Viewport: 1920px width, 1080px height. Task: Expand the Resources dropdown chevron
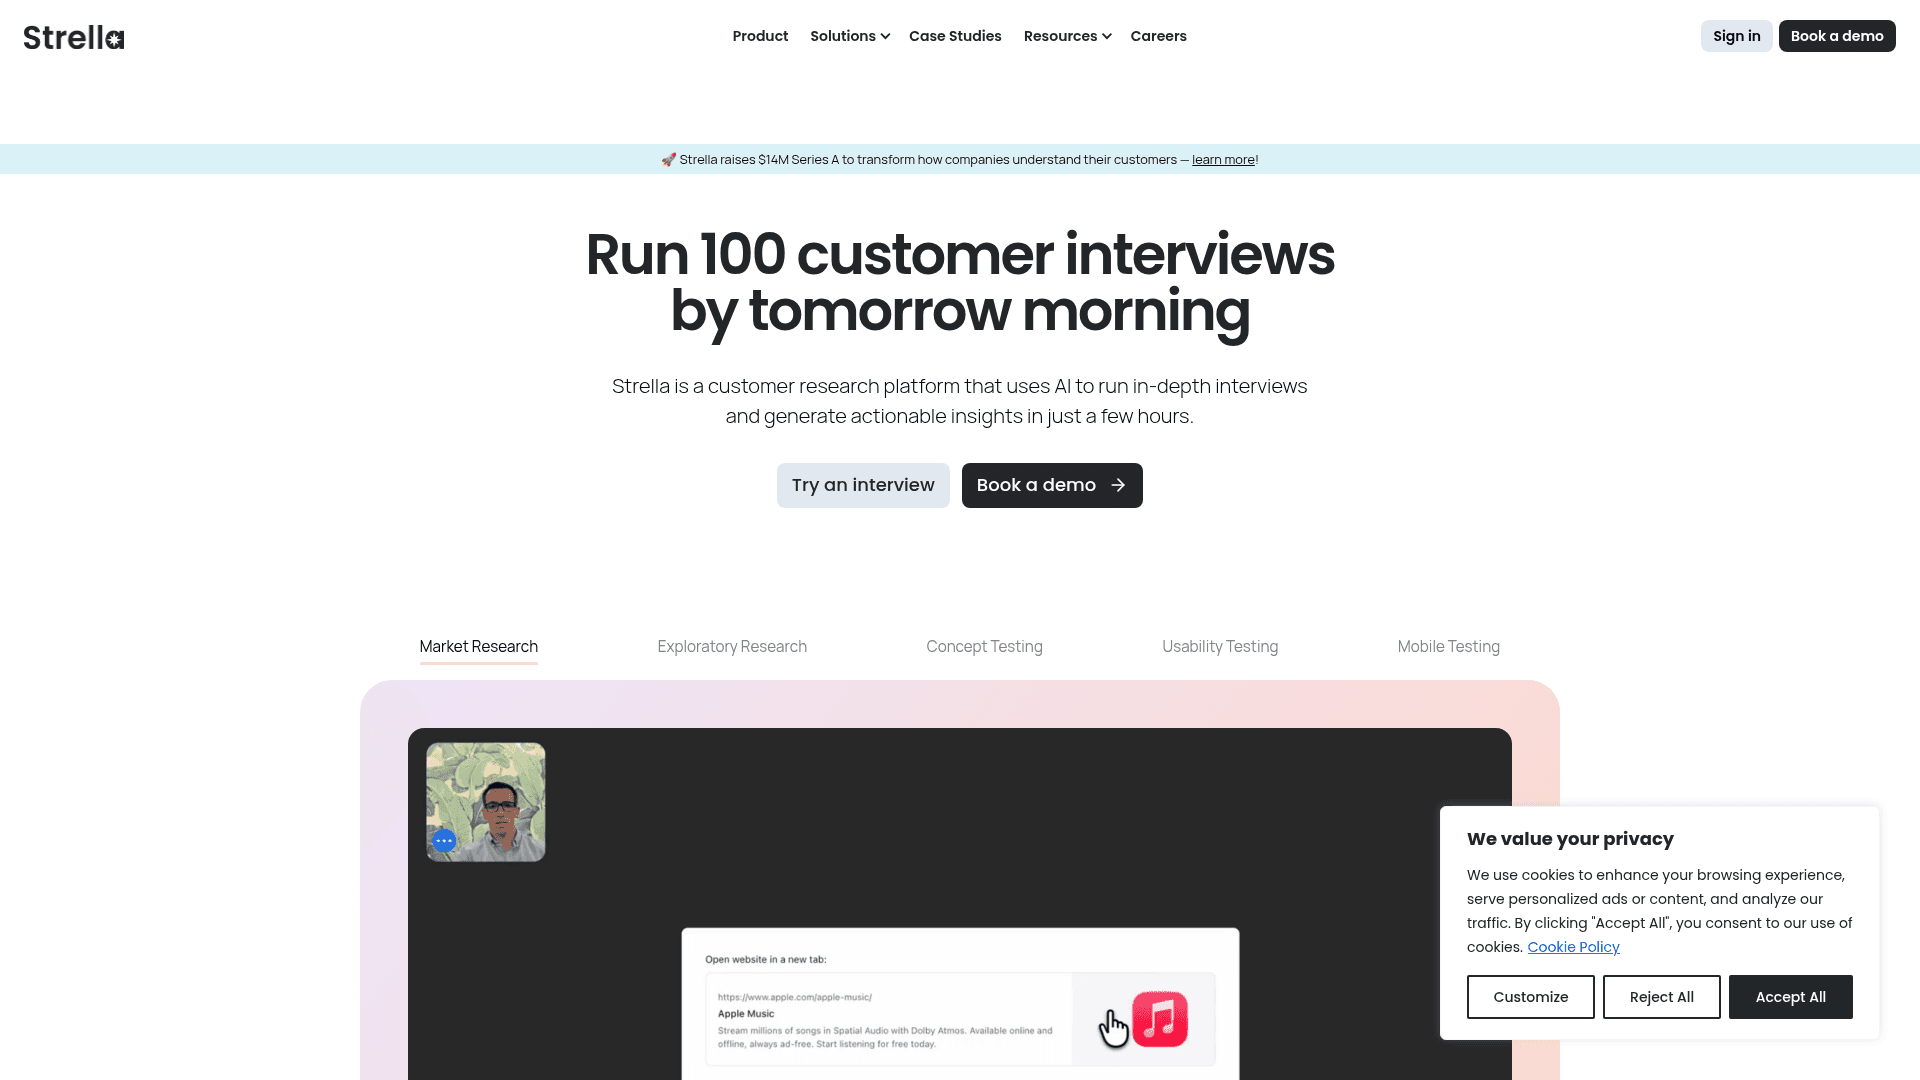[1106, 37]
